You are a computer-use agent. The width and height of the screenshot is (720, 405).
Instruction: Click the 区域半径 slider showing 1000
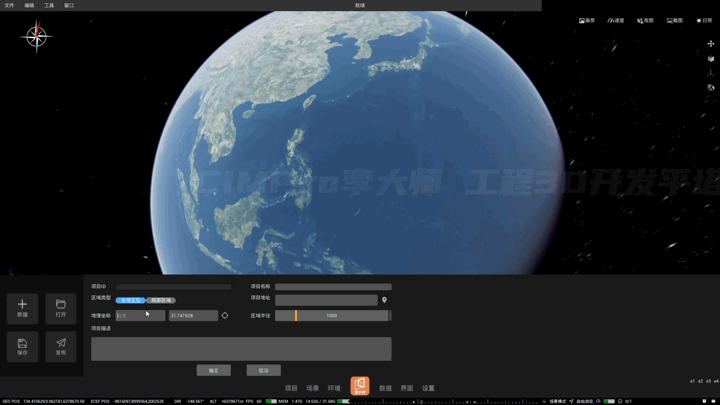pos(332,315)
